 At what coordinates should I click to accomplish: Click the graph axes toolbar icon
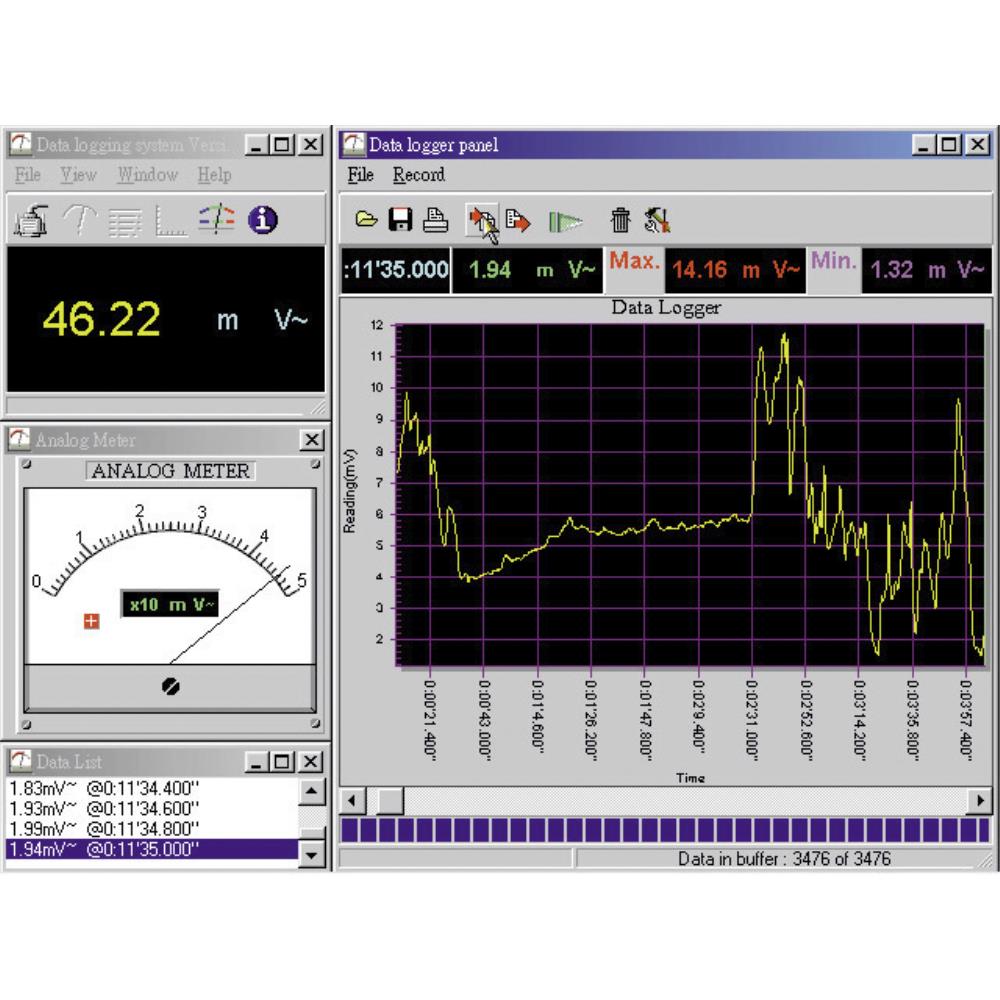tap(171, 221)
